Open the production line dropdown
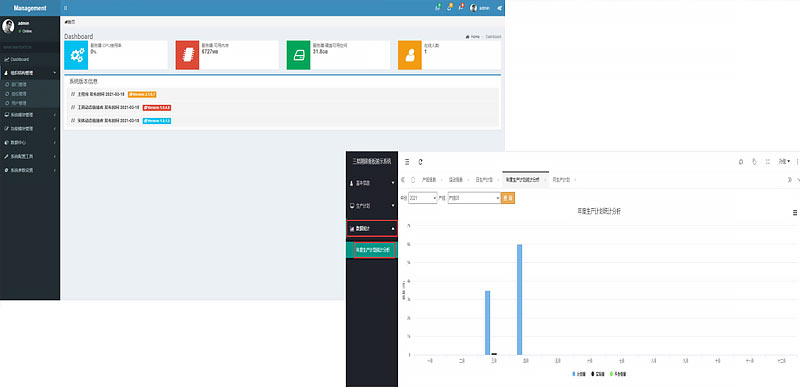Image resolution: width=800 pixels, height=388 pixels. (474, 198)
